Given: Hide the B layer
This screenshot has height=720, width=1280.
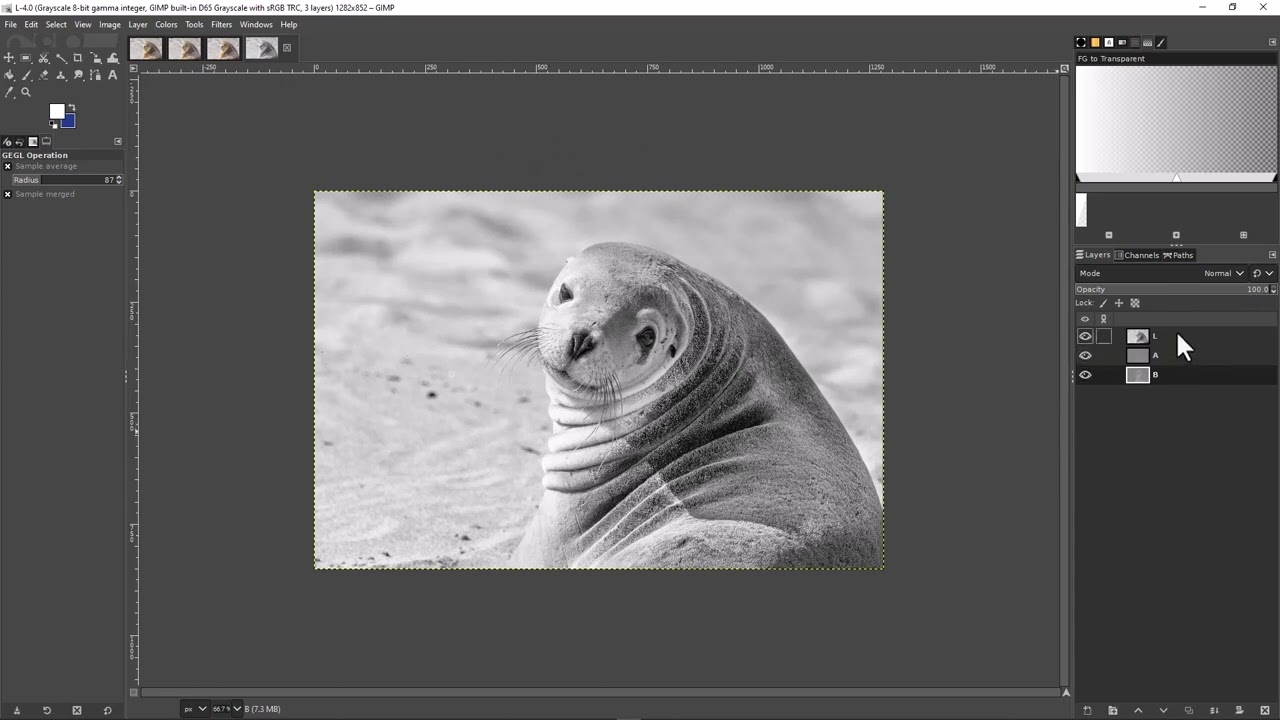Looking at the screenshot, I should (1085, 375).
